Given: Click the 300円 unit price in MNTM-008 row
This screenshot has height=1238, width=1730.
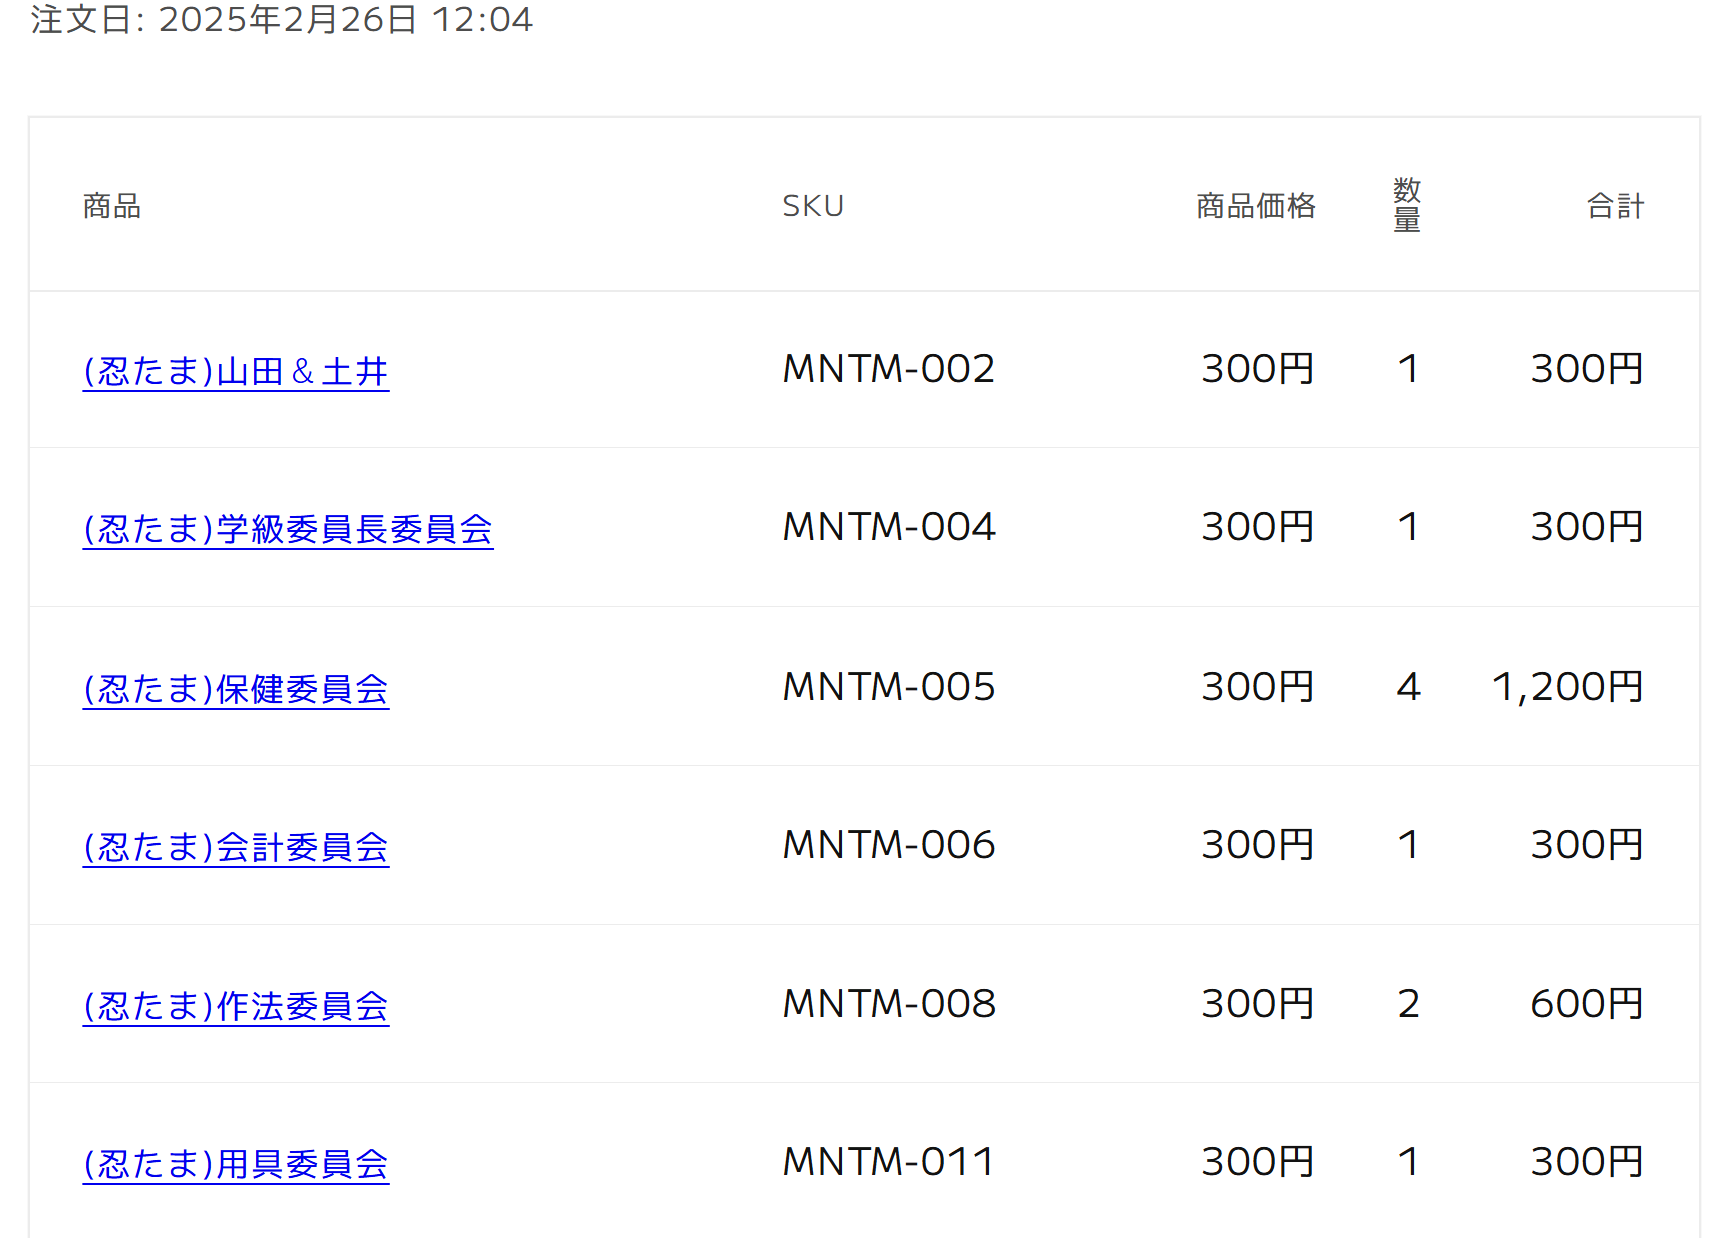Looking at the screenshot, I should coord(1258,1004).
